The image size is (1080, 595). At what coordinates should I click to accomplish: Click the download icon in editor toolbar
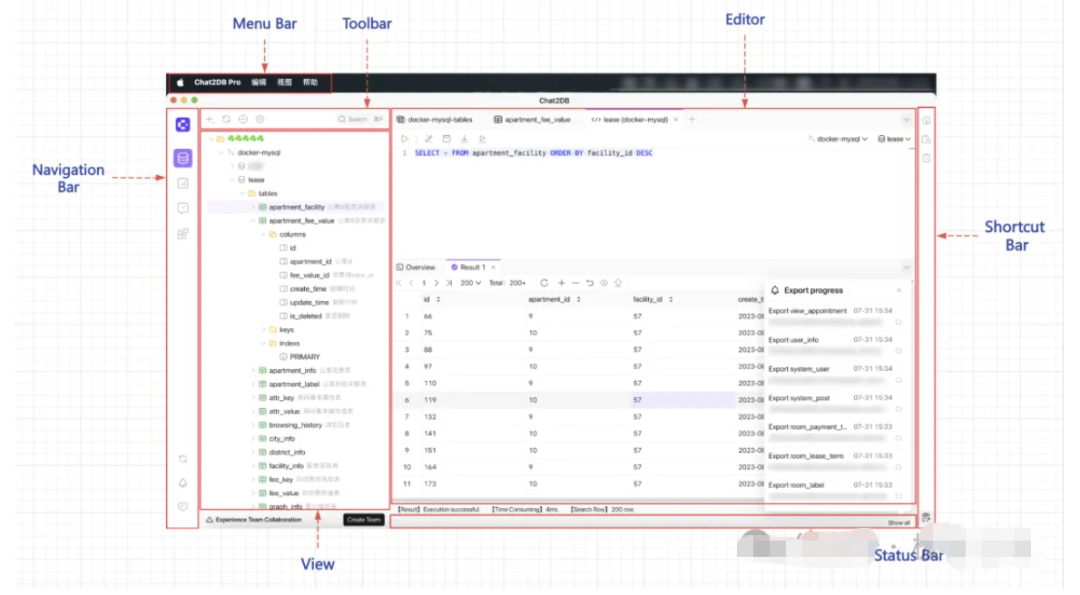[x=464, y=138]
